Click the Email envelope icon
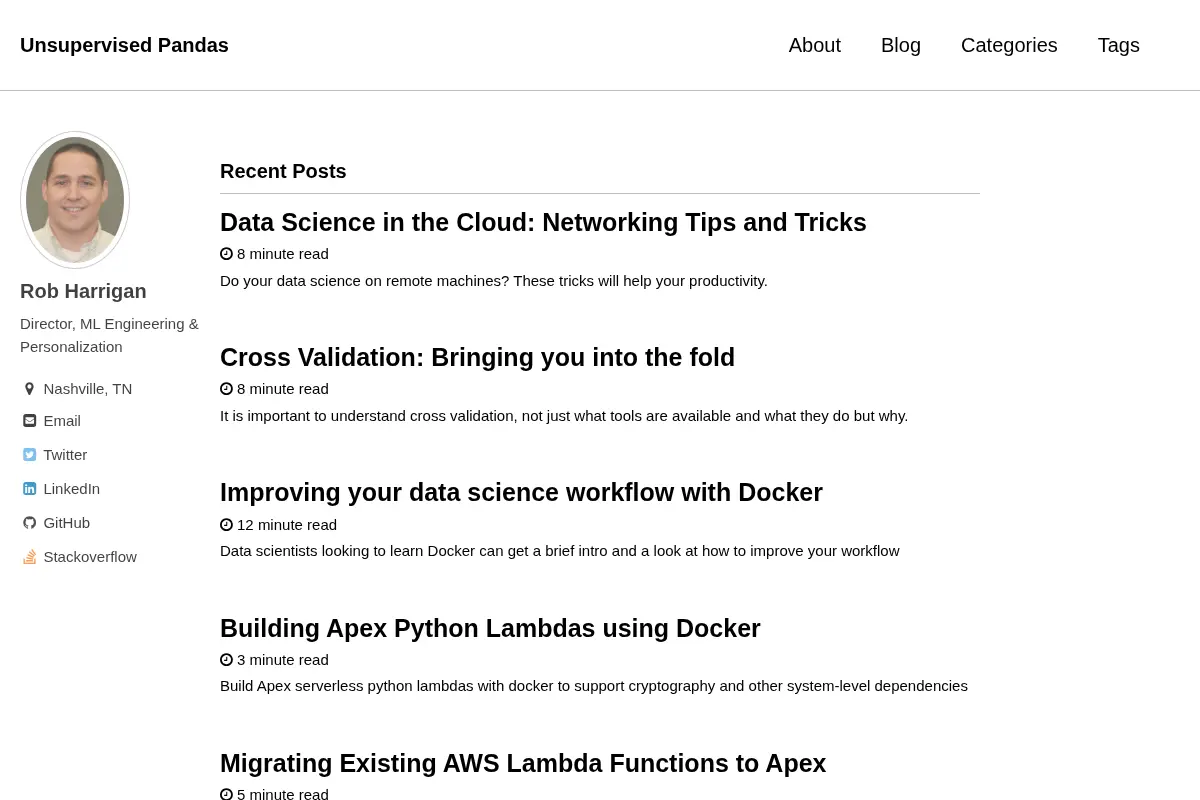This screenshot has width=1200, height=800. (x=29, y=421)
